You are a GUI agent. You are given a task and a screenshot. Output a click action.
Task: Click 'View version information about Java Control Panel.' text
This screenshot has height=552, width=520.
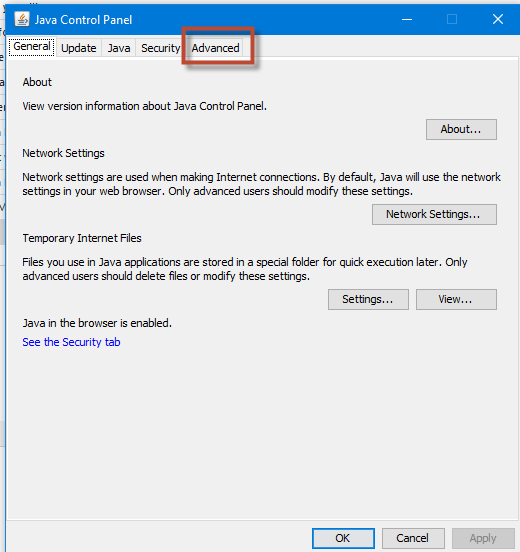[145, 106]
